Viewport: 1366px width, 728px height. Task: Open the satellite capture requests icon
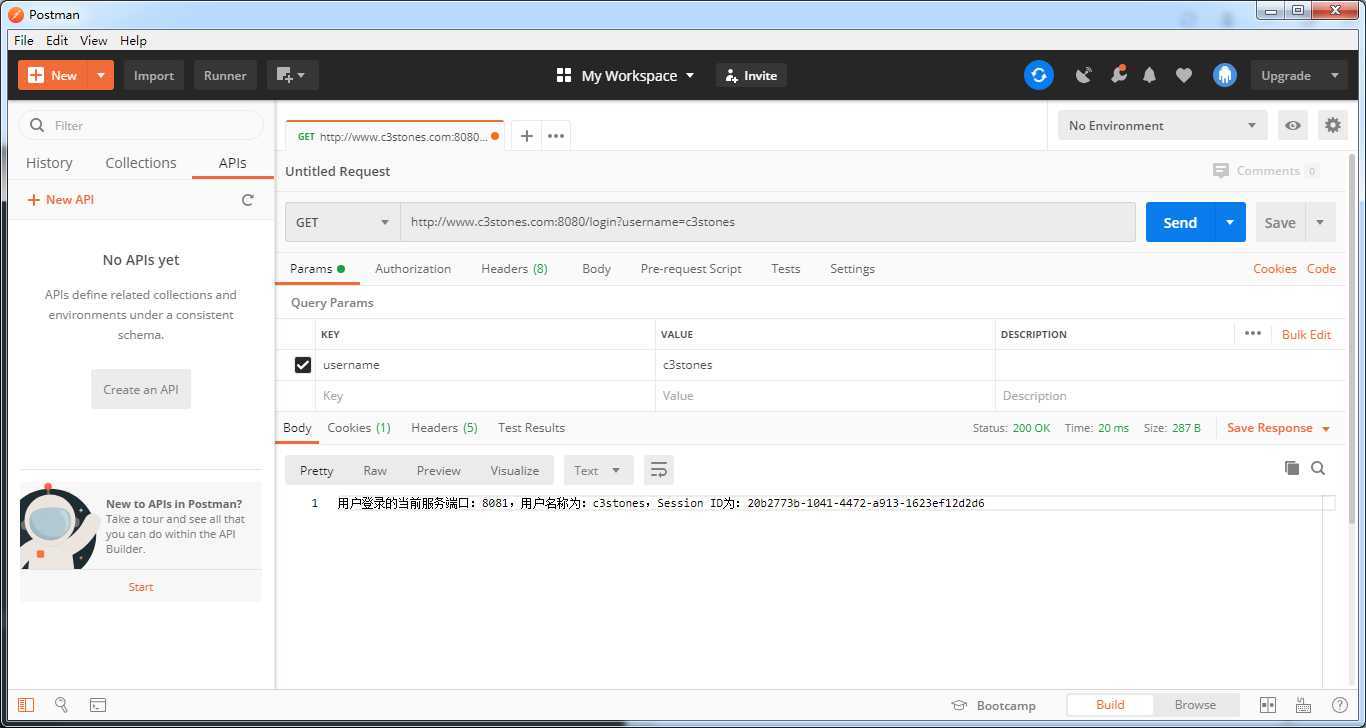(x=1083, y=75)
